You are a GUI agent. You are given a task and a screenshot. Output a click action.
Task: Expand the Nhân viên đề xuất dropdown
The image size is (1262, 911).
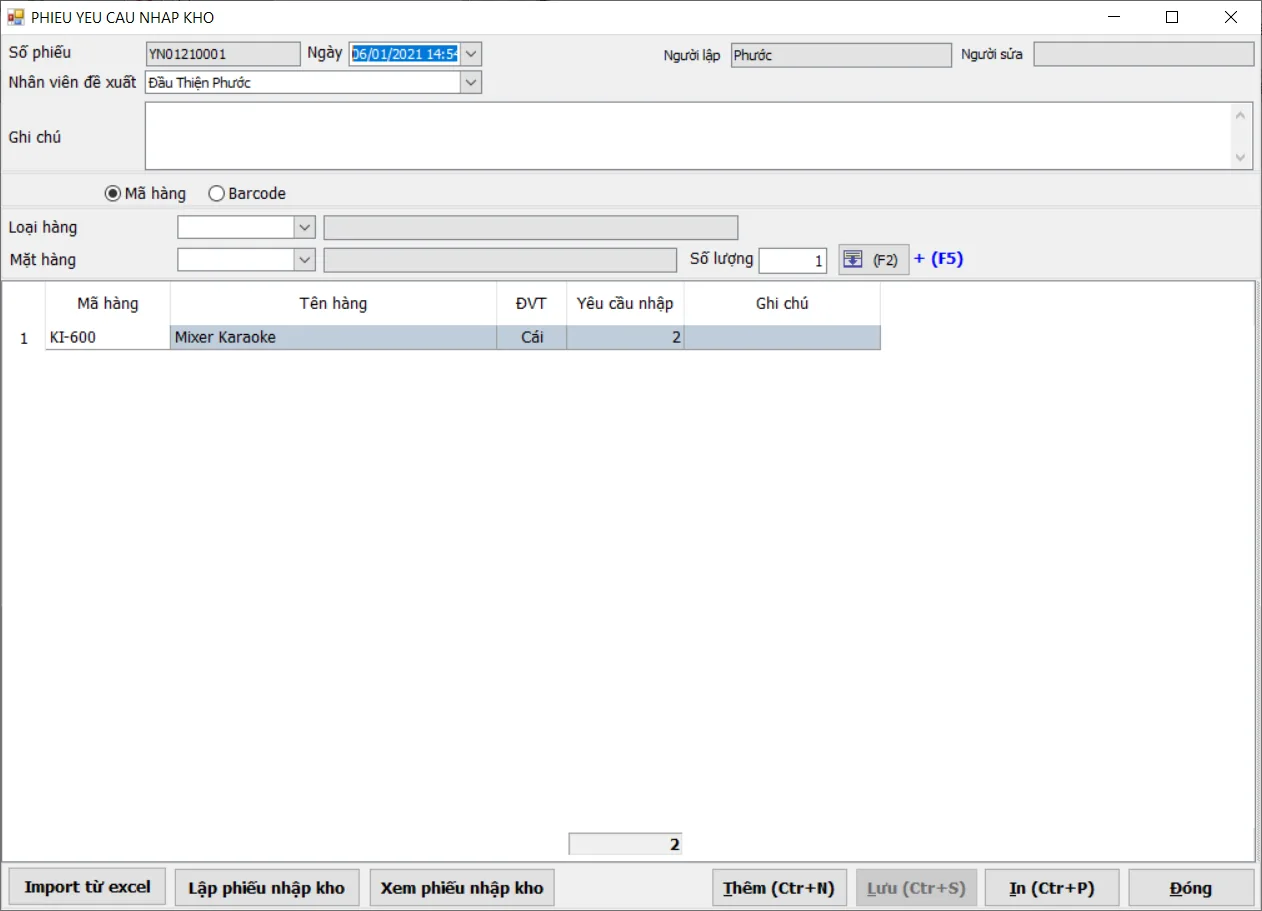click(471, 83)
